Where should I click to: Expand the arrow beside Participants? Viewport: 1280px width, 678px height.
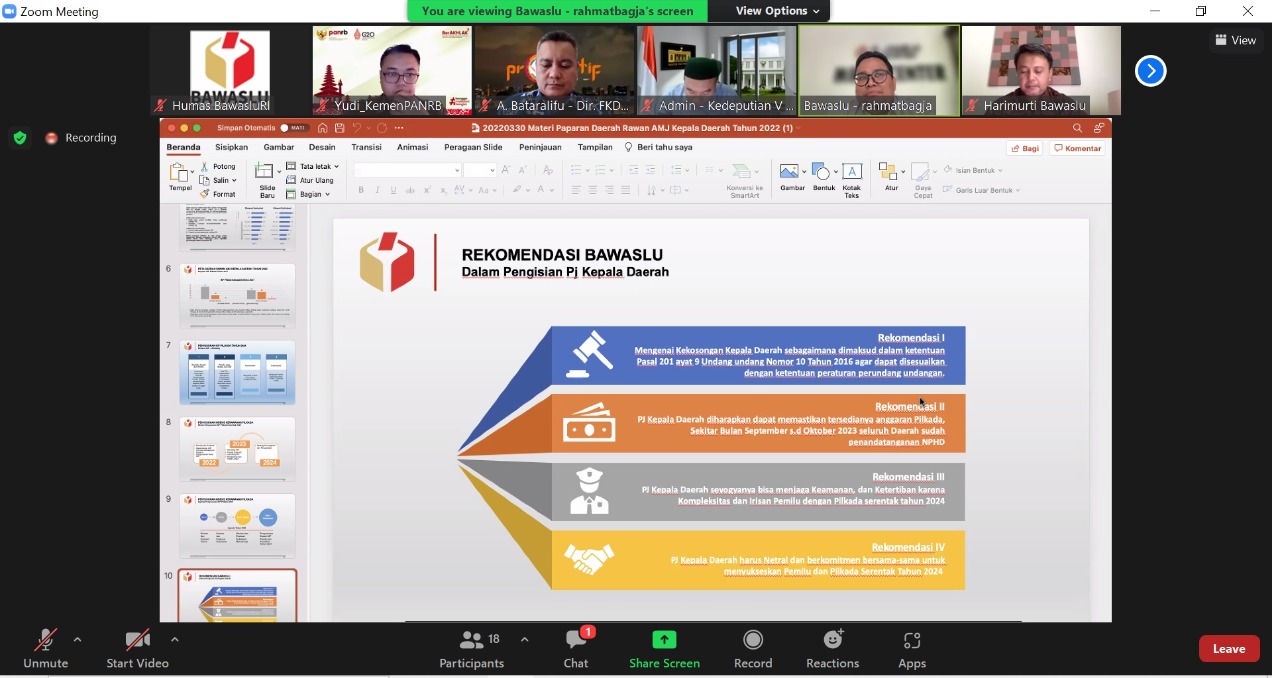(x=524, y=640)
